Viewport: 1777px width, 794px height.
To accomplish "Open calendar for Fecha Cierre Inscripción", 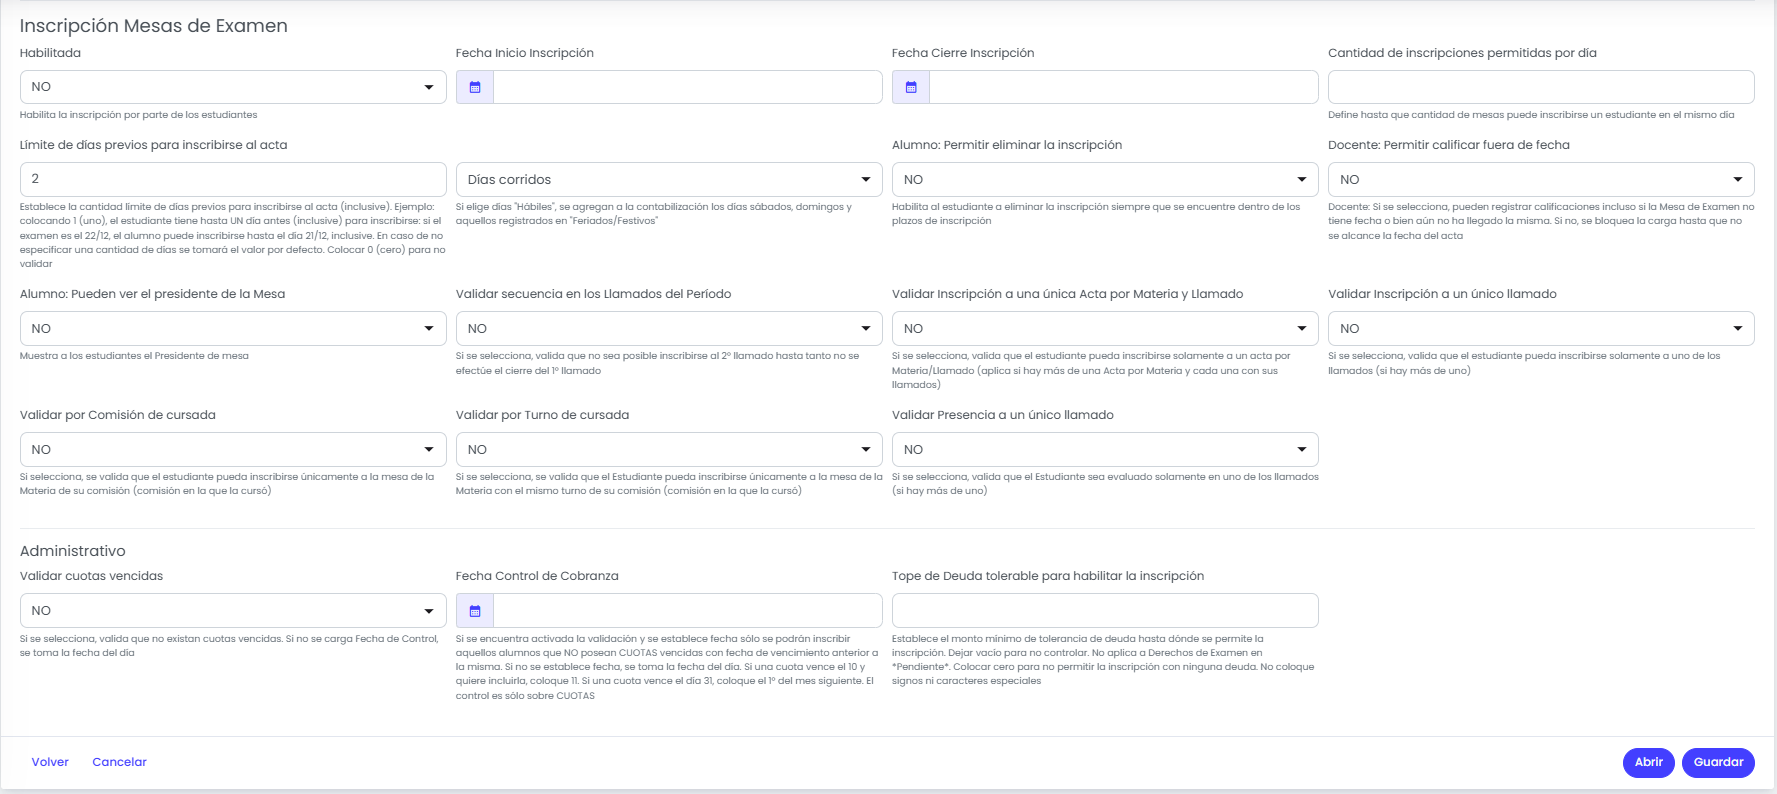I will coord(911,87).
